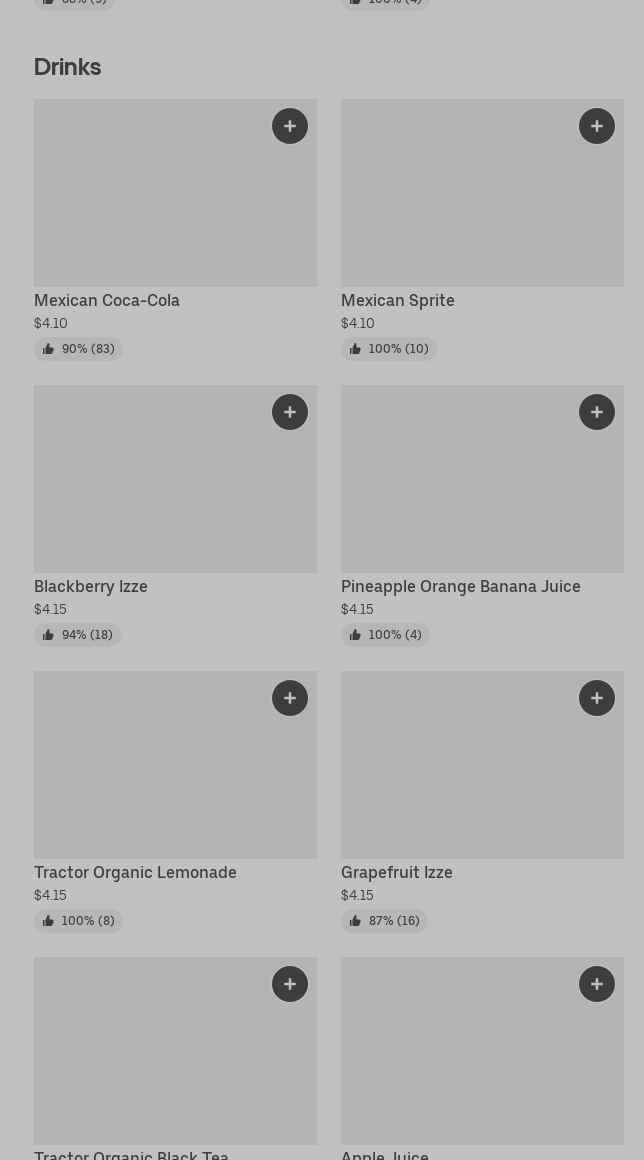Screen dimensions: 644x1160
Task: Select Pineapple Orange Banana Juice title
Action: [460, 586]
